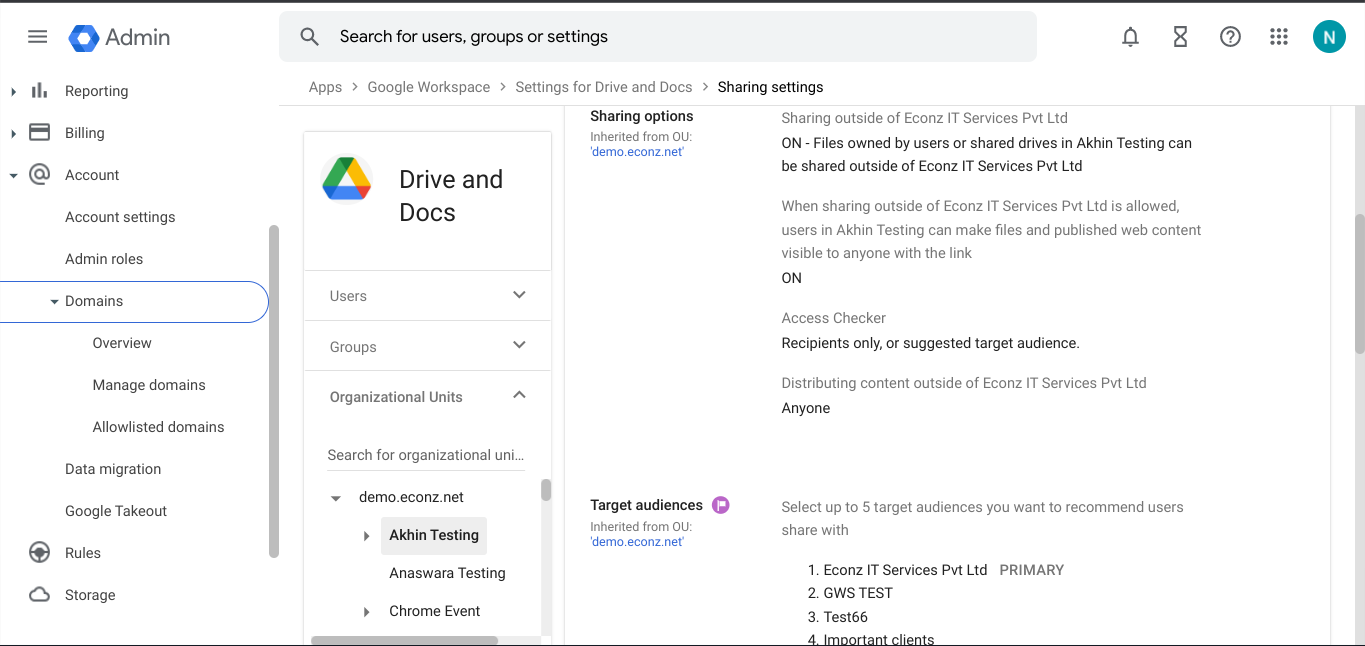
Task: Collapse the Account section arrow
Action: pos(13,175)
